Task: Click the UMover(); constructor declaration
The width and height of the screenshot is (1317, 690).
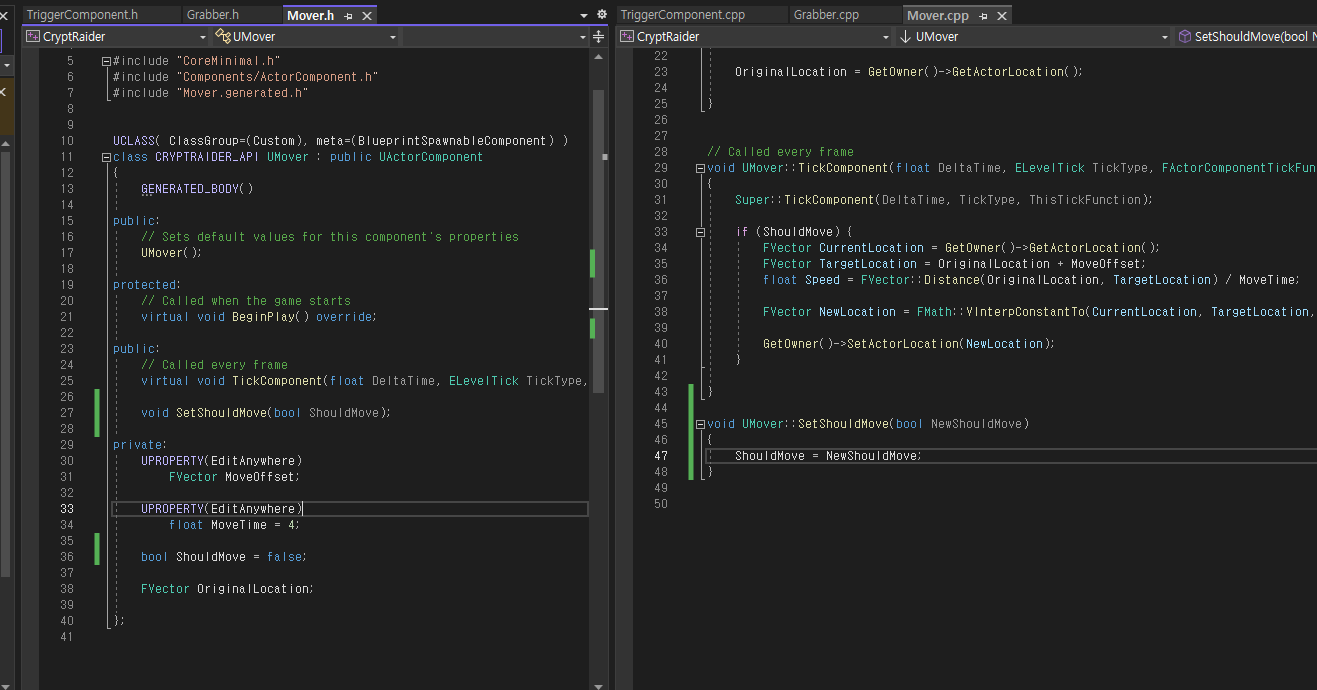Action: click(x=172, y=253)
